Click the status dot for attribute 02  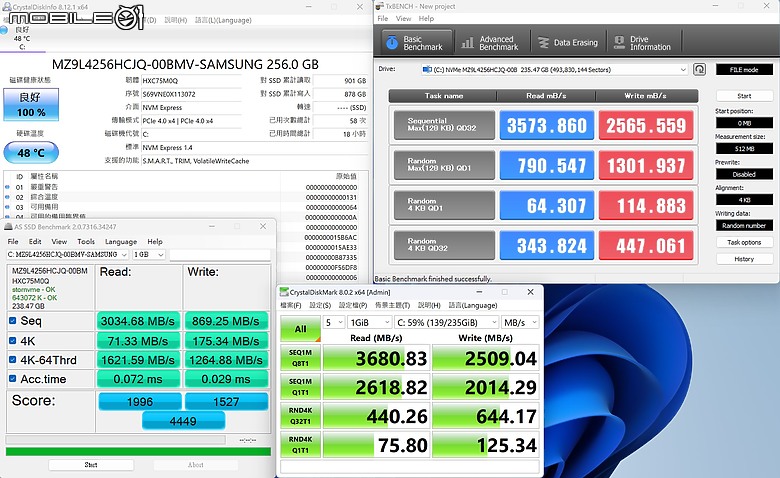7,197
